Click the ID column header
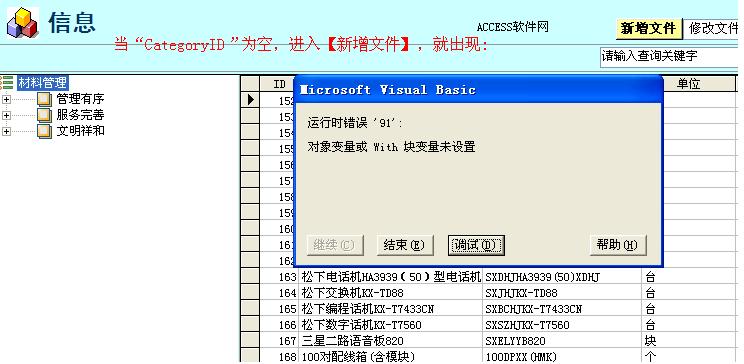The width and height of the screenshot is (744, 364). pos(279,84)
